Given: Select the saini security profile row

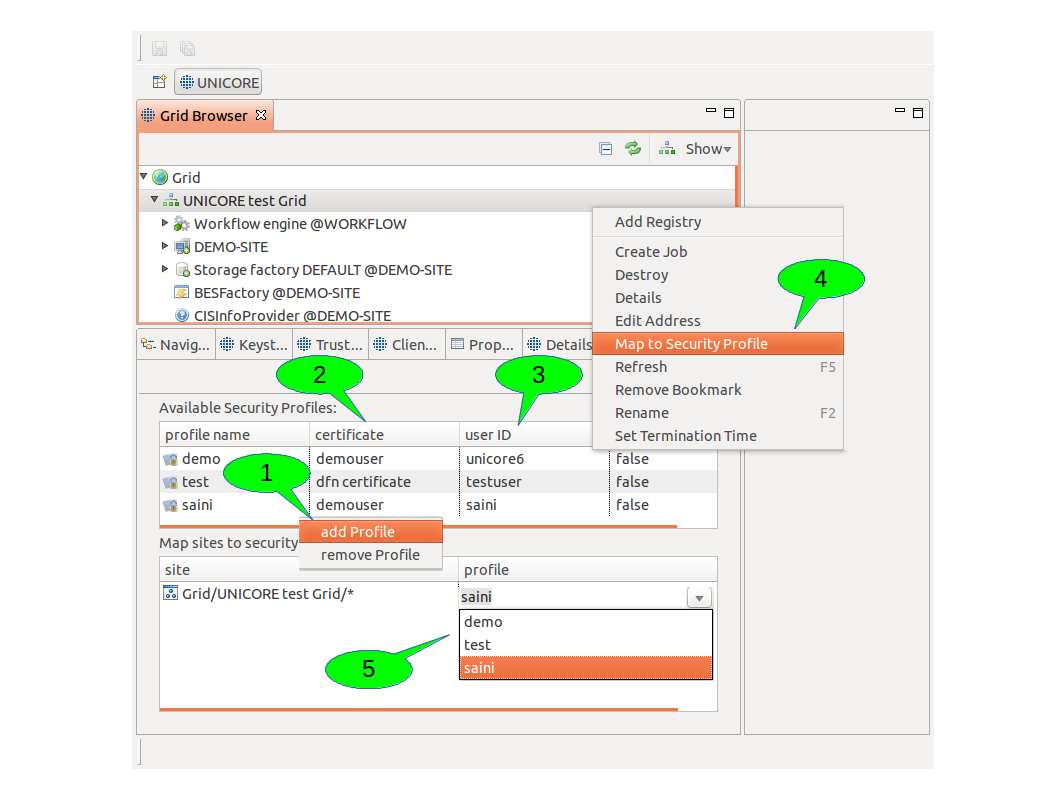Looking at the screenshot, I should (438, 505).
